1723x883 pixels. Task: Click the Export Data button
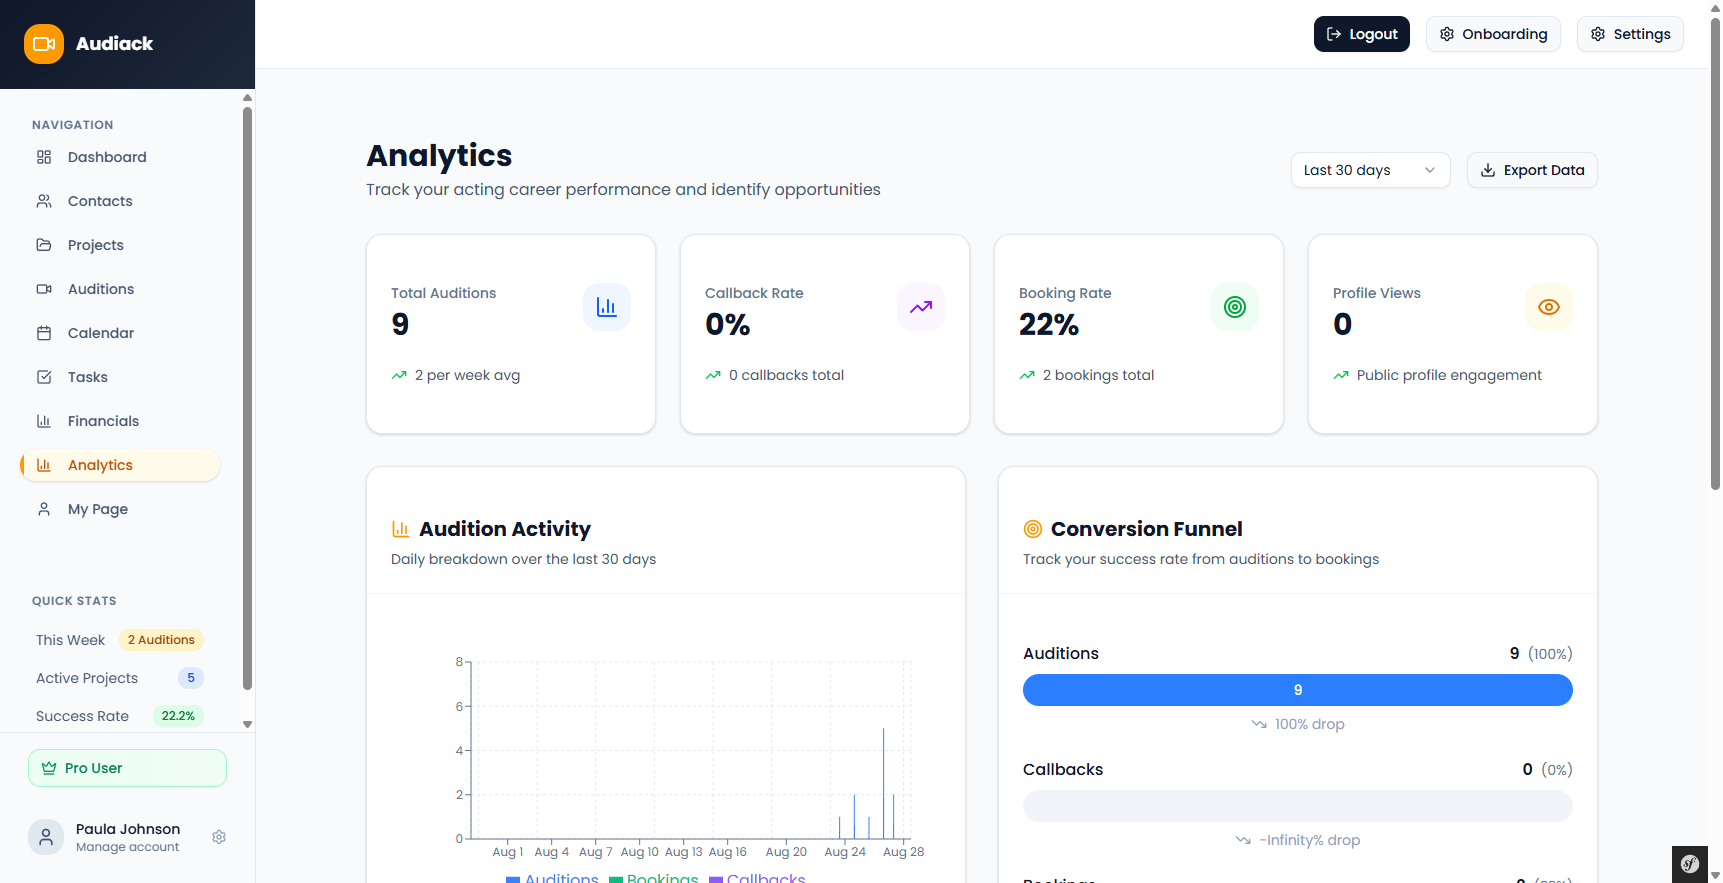[1531, 170]
